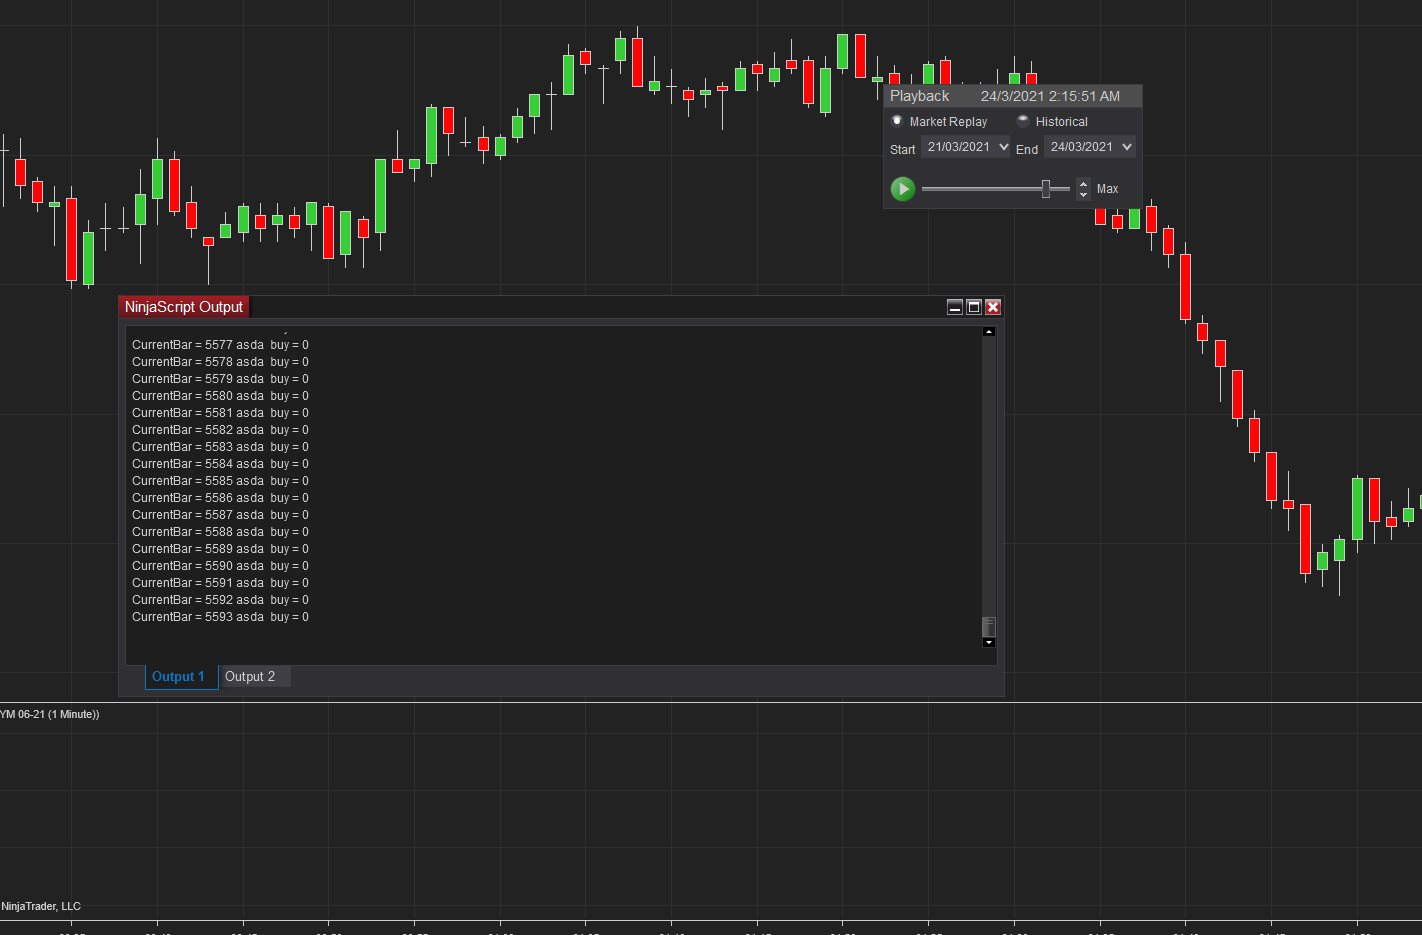This screenshot has height=935, width=1422.
Task: Click the playback speed slider handle
Action: click(1046, 189)
